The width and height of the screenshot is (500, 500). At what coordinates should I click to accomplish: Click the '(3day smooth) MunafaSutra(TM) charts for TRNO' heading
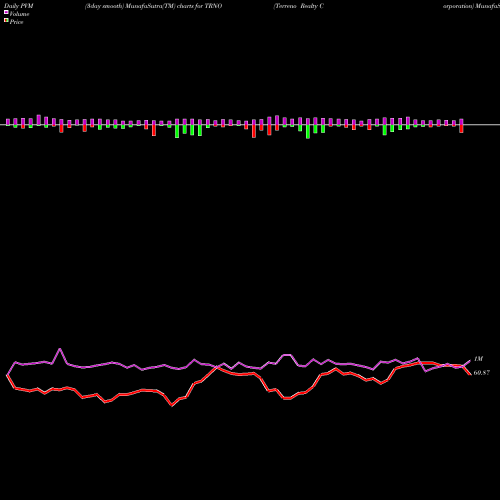pyautogui.click(x=153, y=6)
